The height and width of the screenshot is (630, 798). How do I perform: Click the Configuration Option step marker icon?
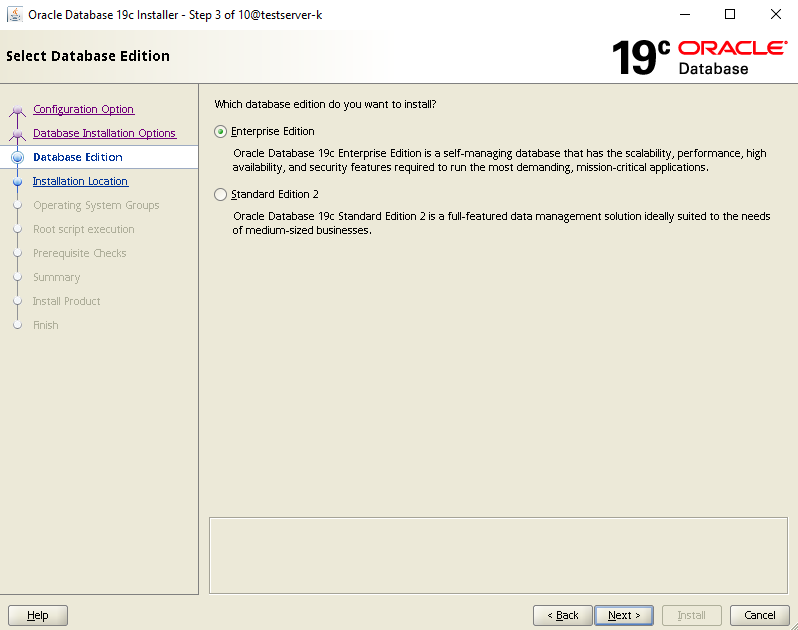[x=17, y=110]
